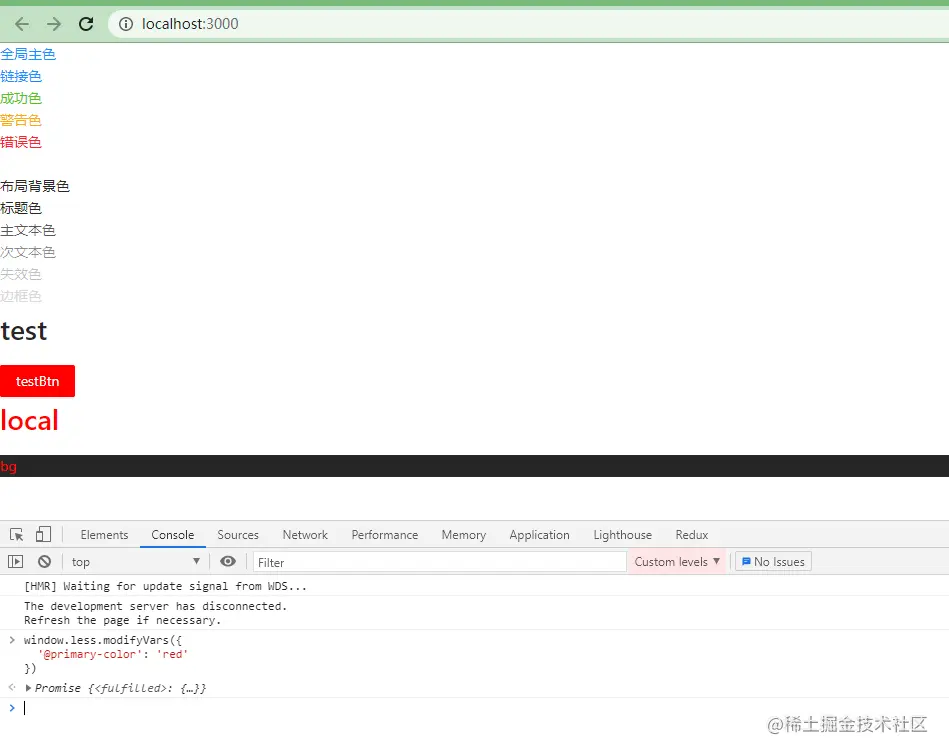Switch to the Network tab
The image size is (949, 756).
(x=305, y=535)
